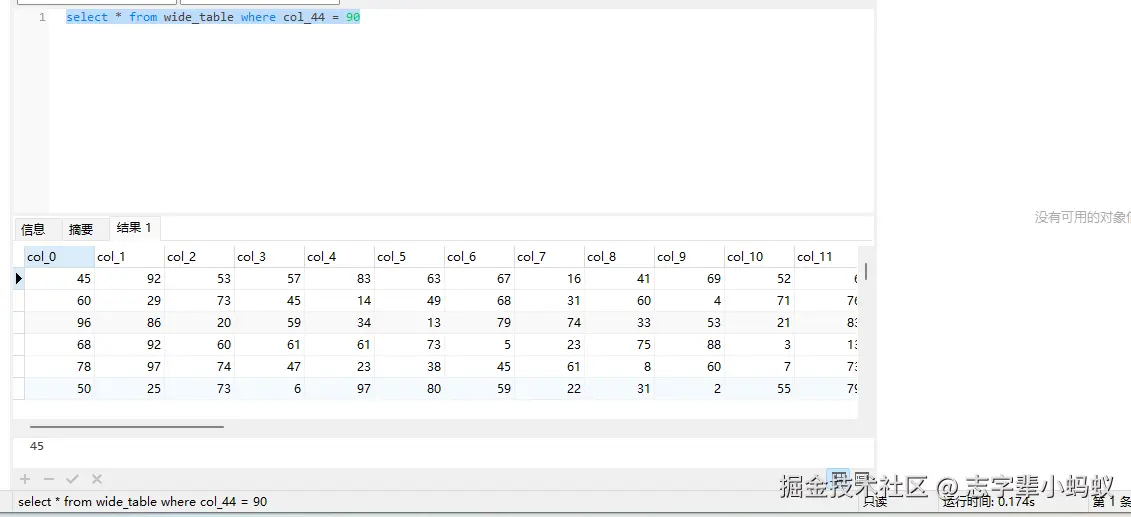1131x517 pixels.
Task: Click the 运行时间: 0.174s status entry
Action: tap(988, 502)
